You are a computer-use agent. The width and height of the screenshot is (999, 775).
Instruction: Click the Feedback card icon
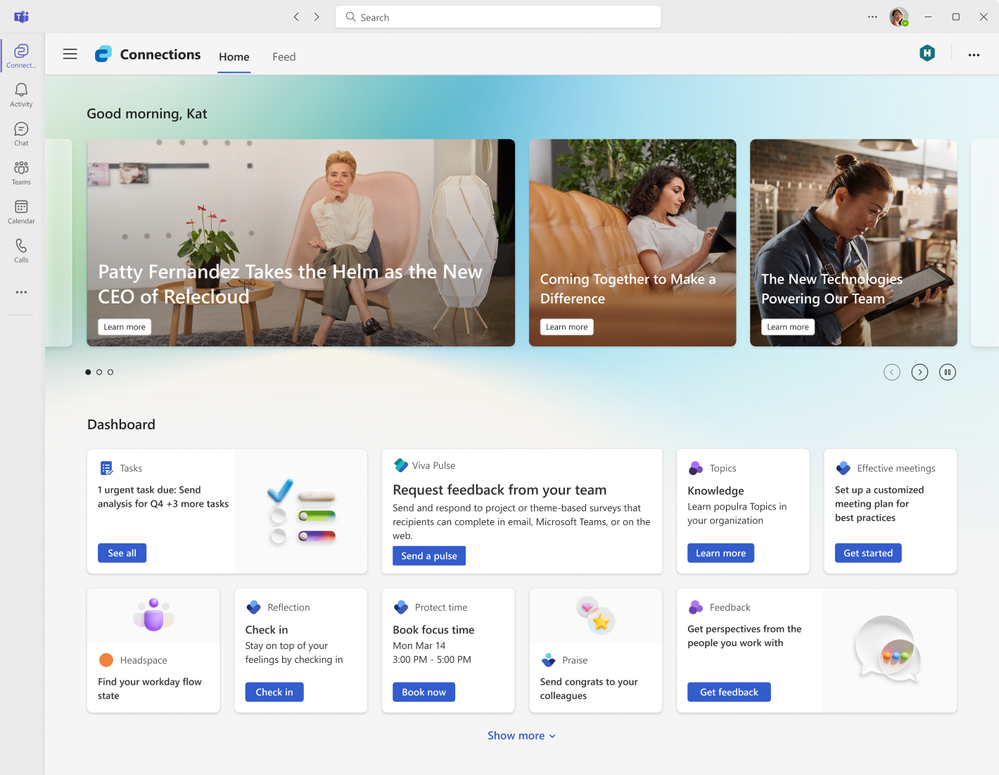click(x=696, y=607)
